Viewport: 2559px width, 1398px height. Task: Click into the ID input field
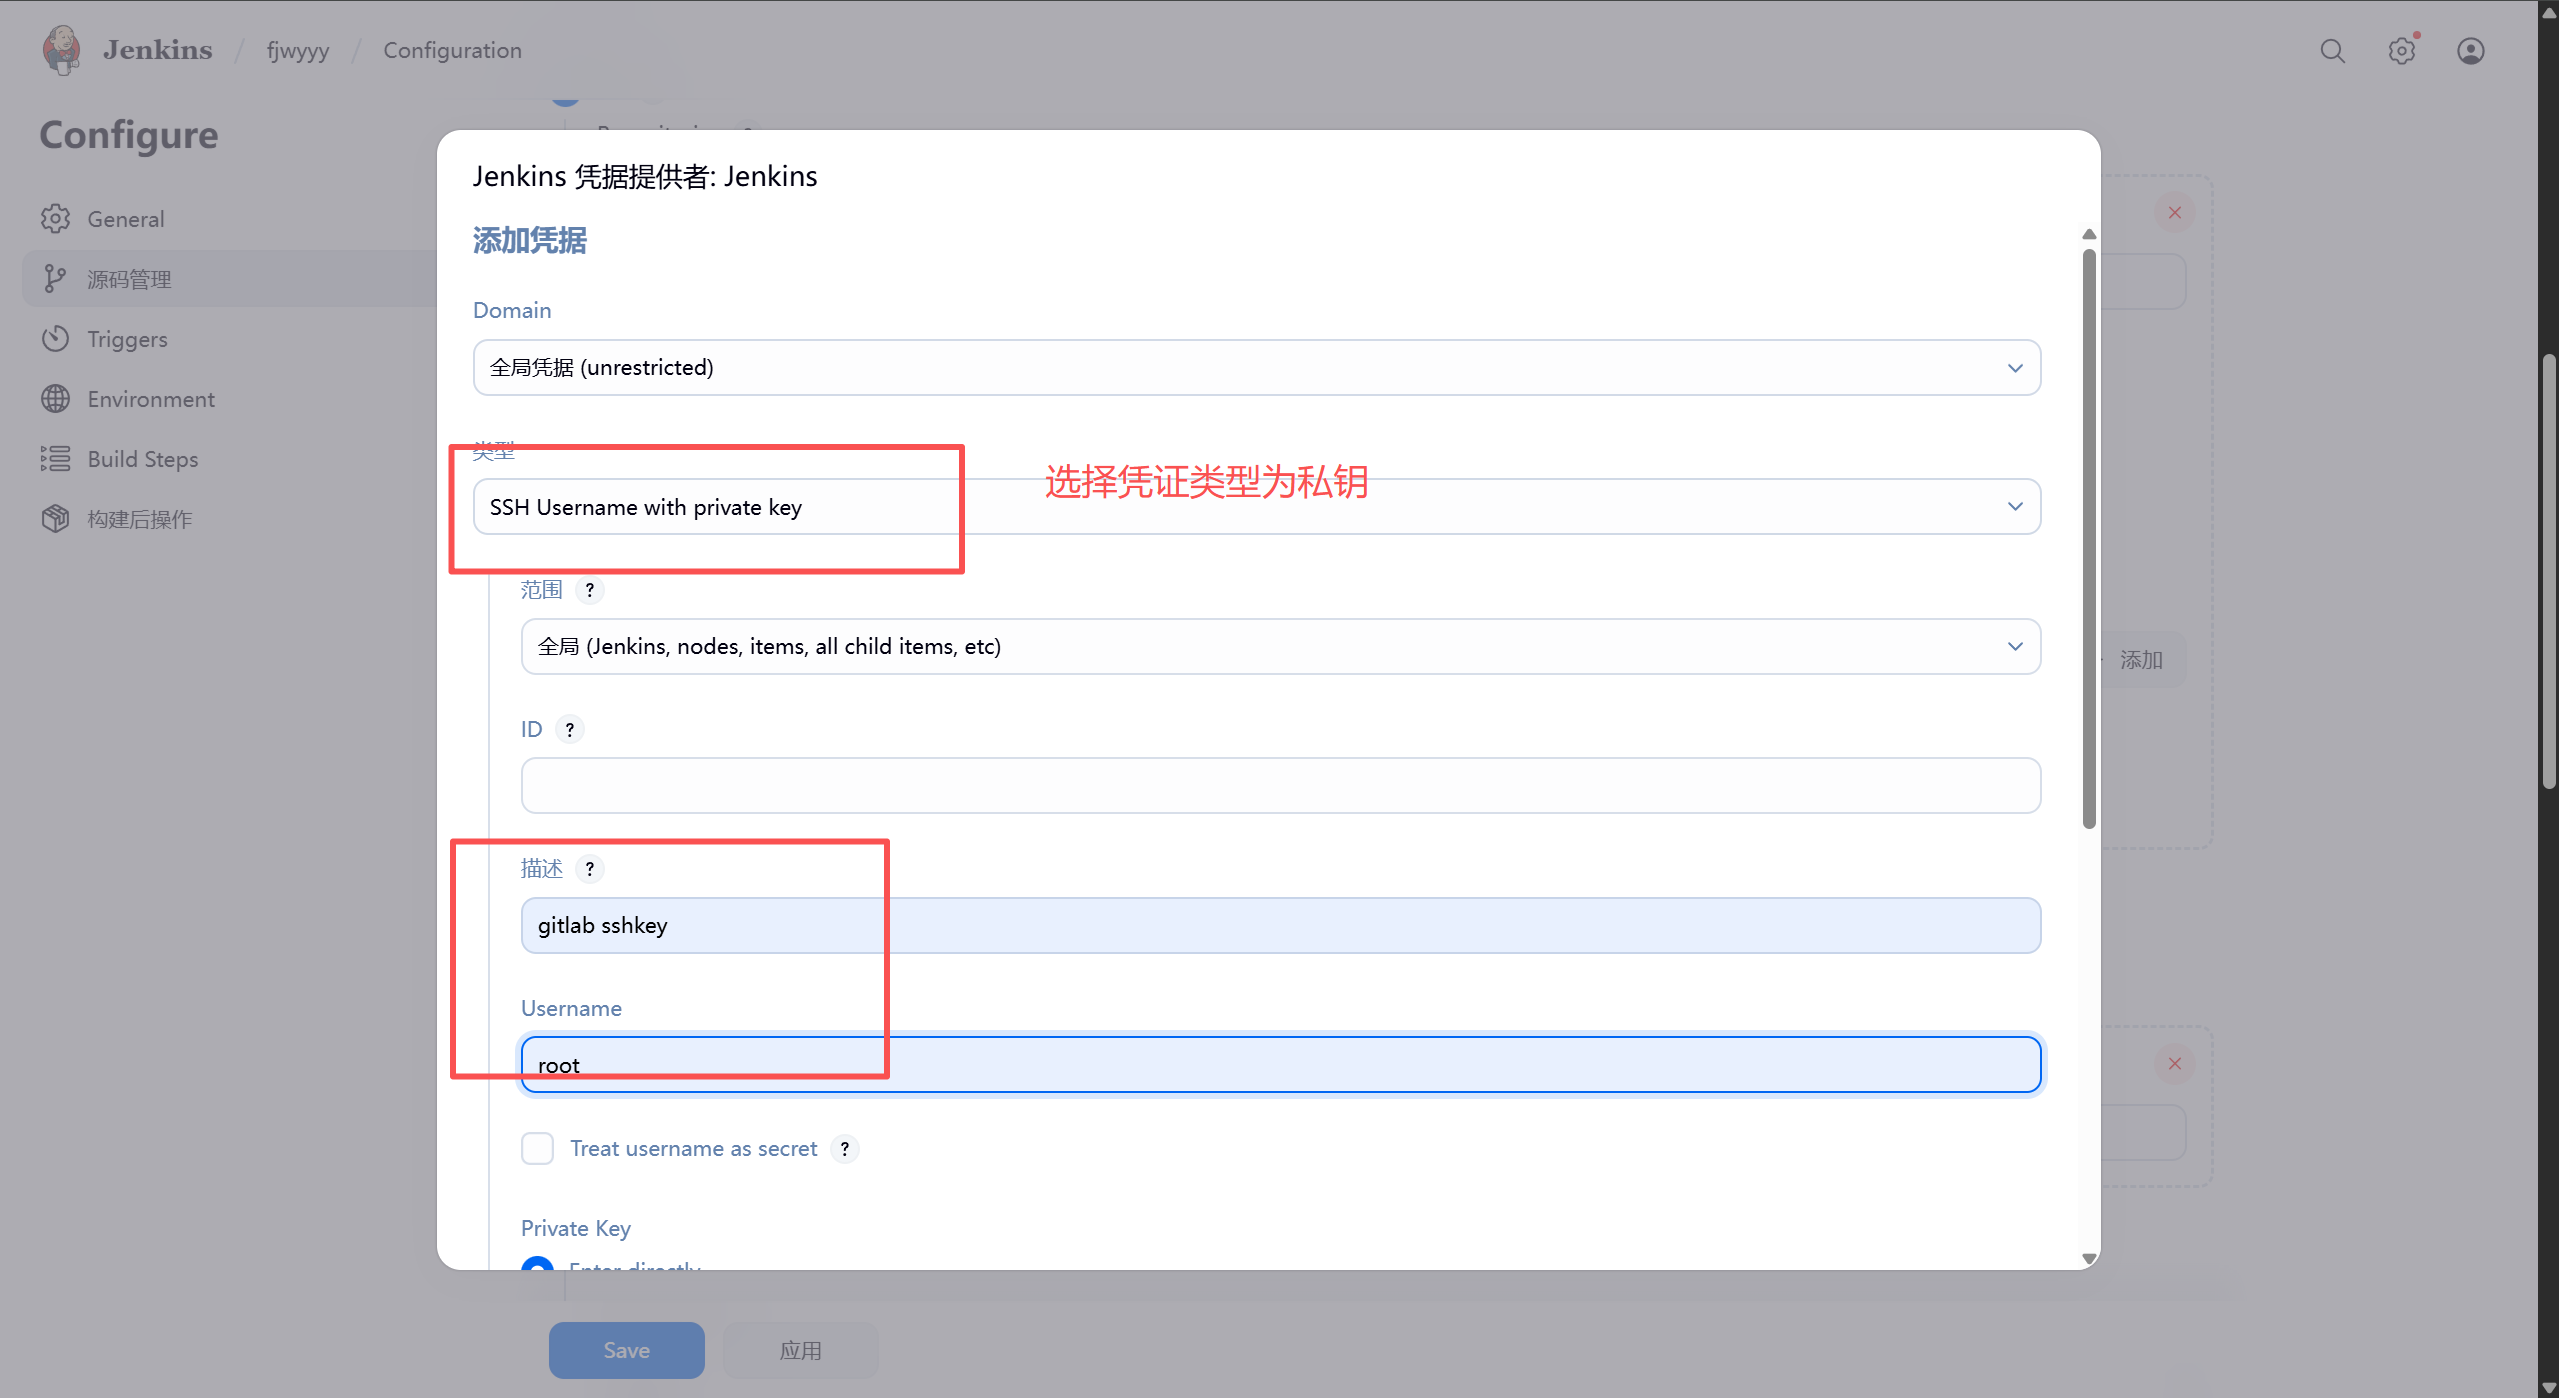click(1280, 786)
